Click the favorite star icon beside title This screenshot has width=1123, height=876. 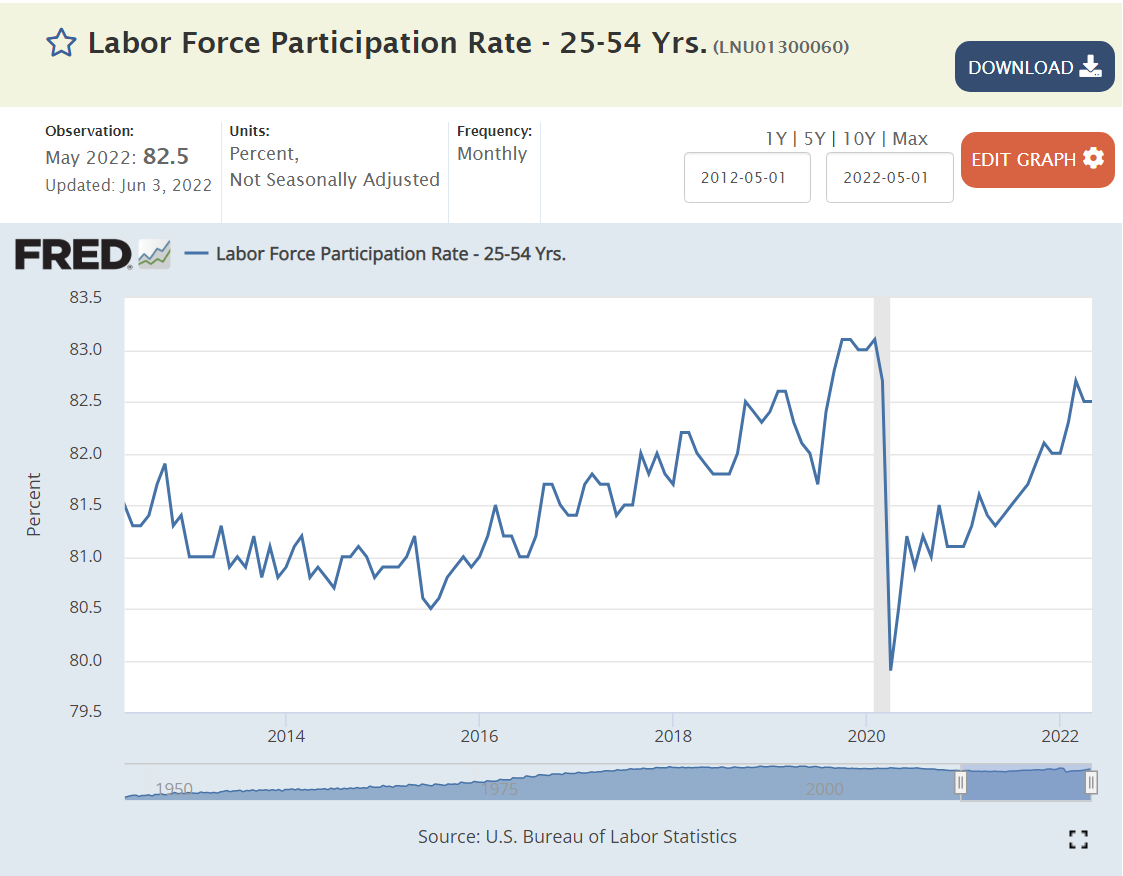coord(62,43)
